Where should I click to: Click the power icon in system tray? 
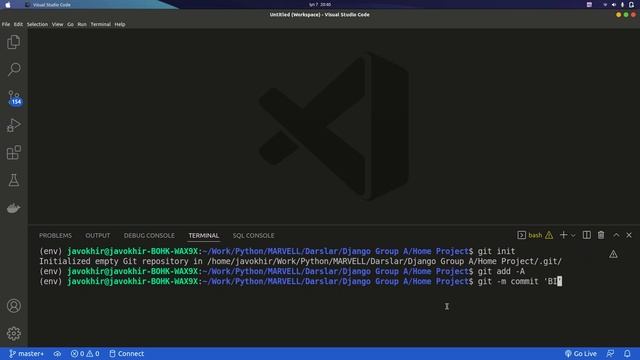[x=631, y=4]
